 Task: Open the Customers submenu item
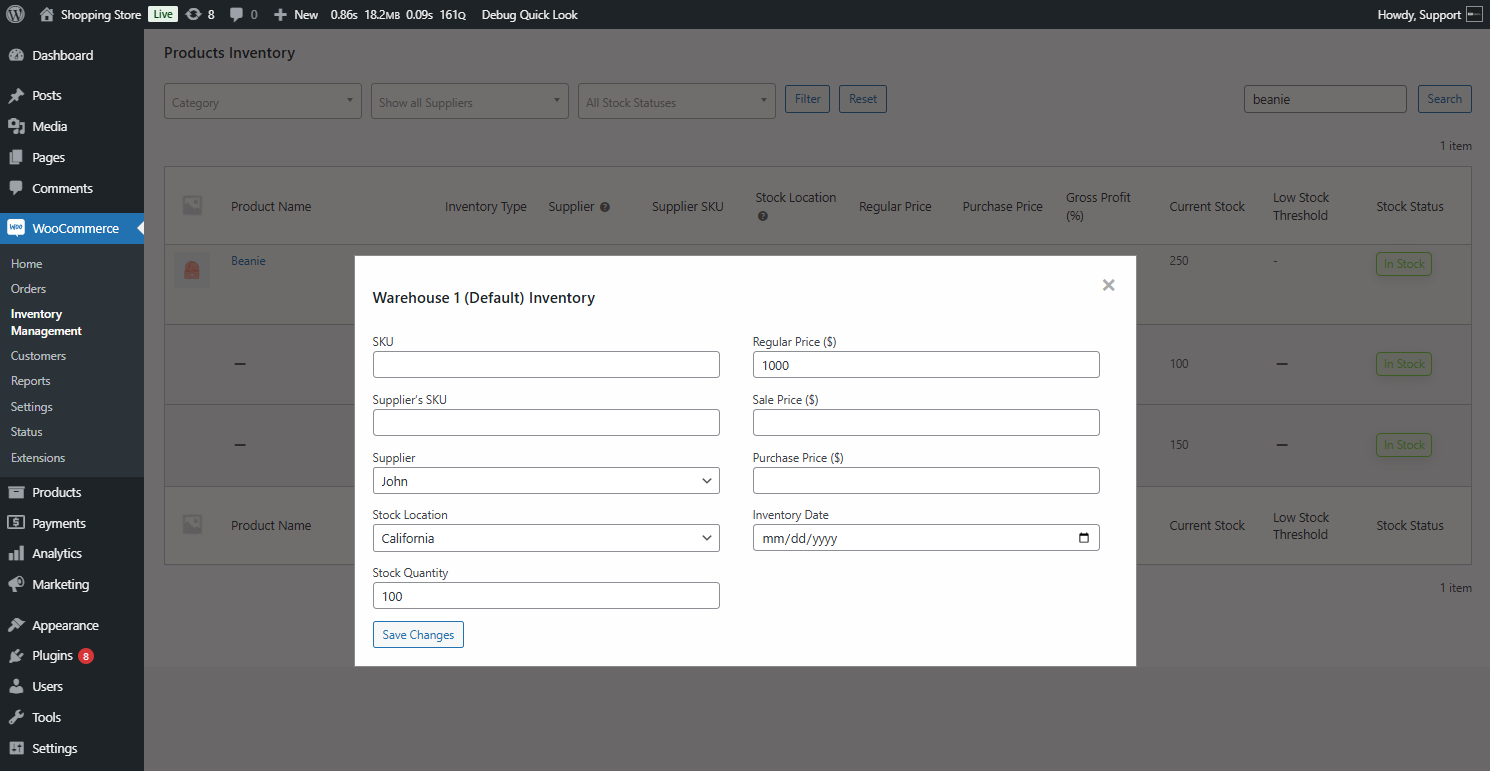tap(39, 356)
